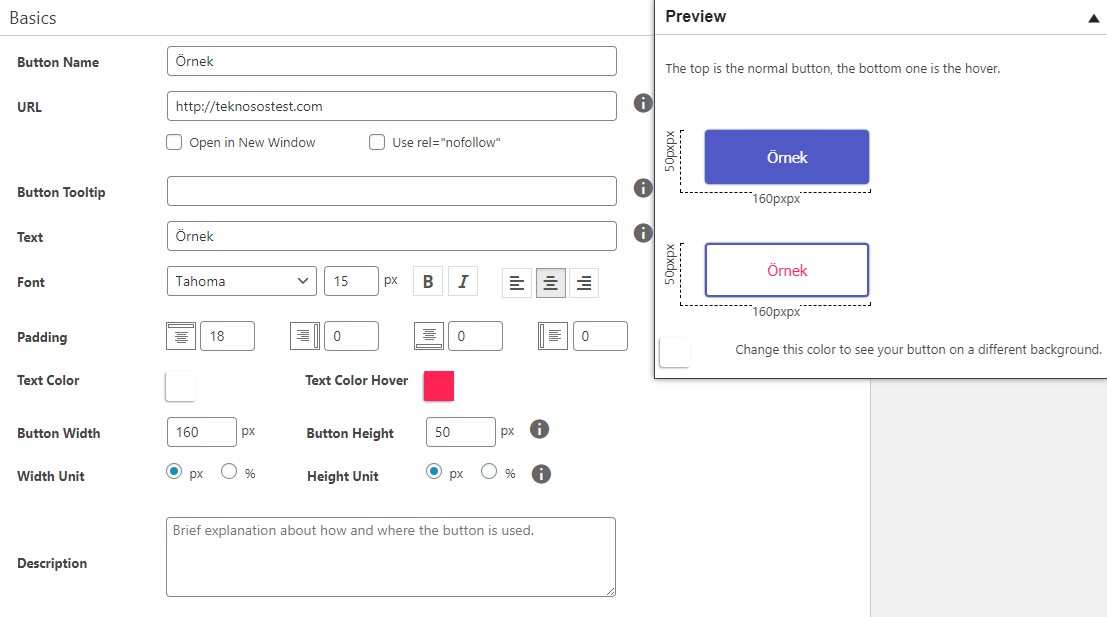
Task: Click the normal blue Örnek preview button
Action: pyautogui.click(x=786, y=157)
